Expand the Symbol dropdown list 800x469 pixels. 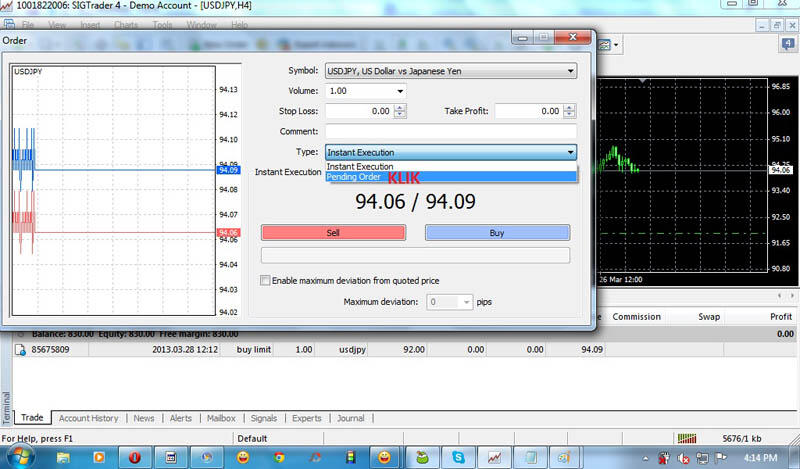click(x=570, y=71)
